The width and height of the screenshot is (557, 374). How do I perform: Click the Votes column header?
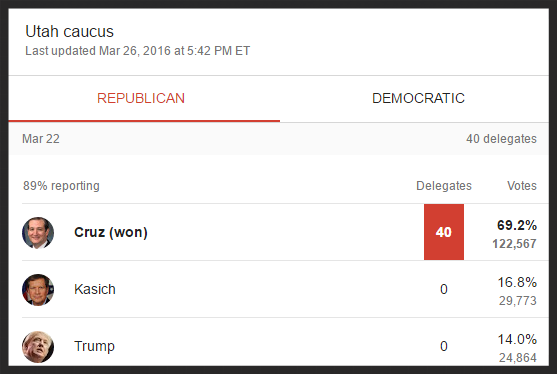click(x=521, y=186)
